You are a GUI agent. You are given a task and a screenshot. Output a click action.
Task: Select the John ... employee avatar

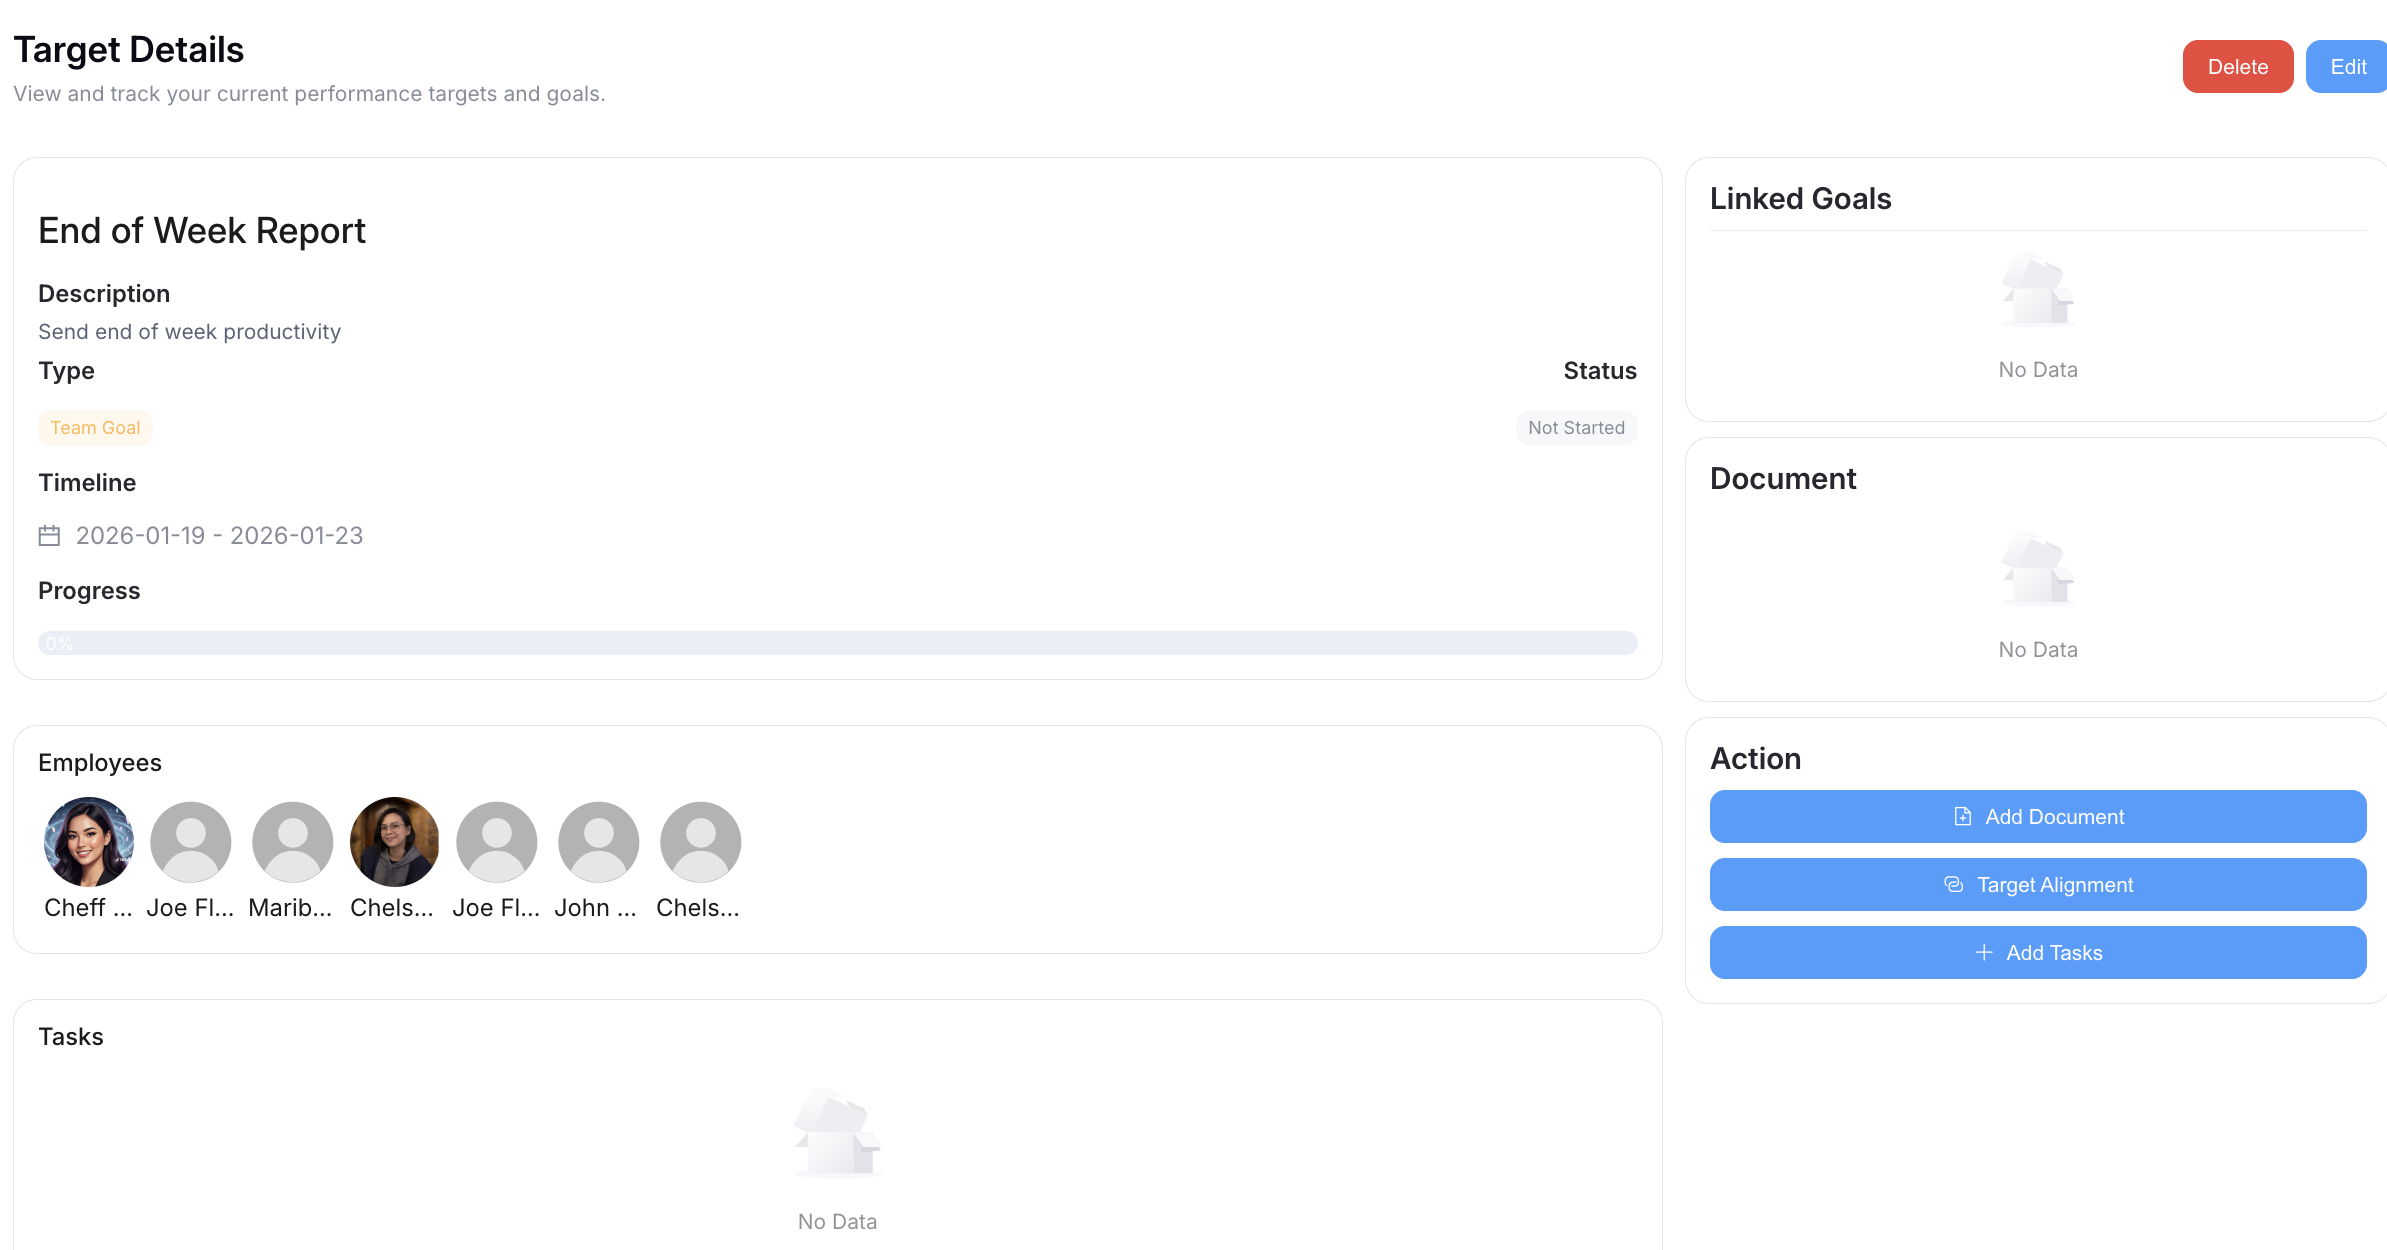pyautogui.click(x=598, y=842)
